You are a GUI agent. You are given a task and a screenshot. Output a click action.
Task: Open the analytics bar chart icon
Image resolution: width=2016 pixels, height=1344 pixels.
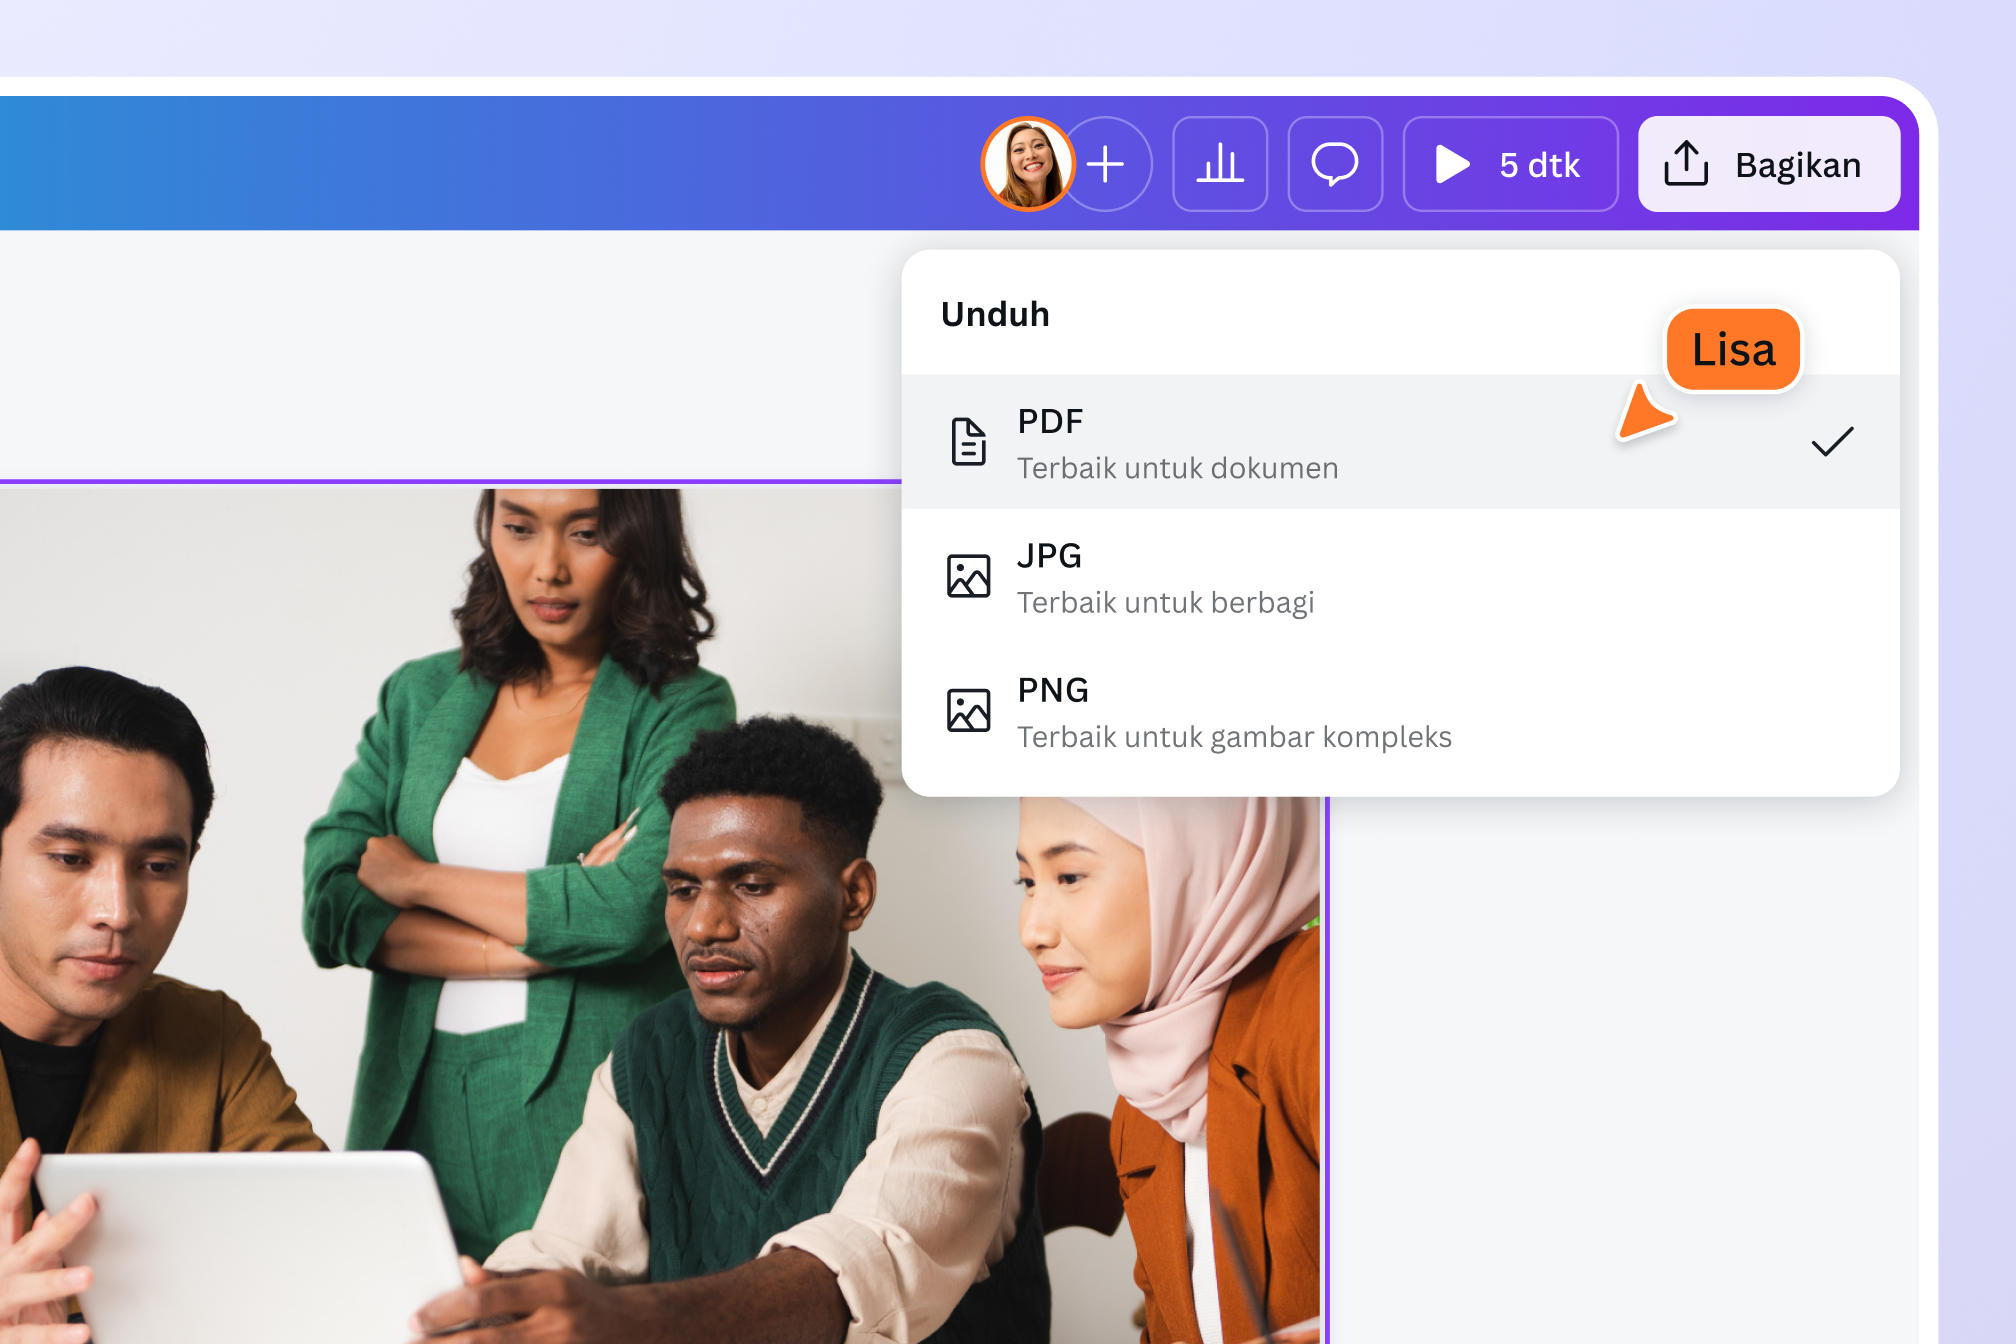[x=1220, y=164]
